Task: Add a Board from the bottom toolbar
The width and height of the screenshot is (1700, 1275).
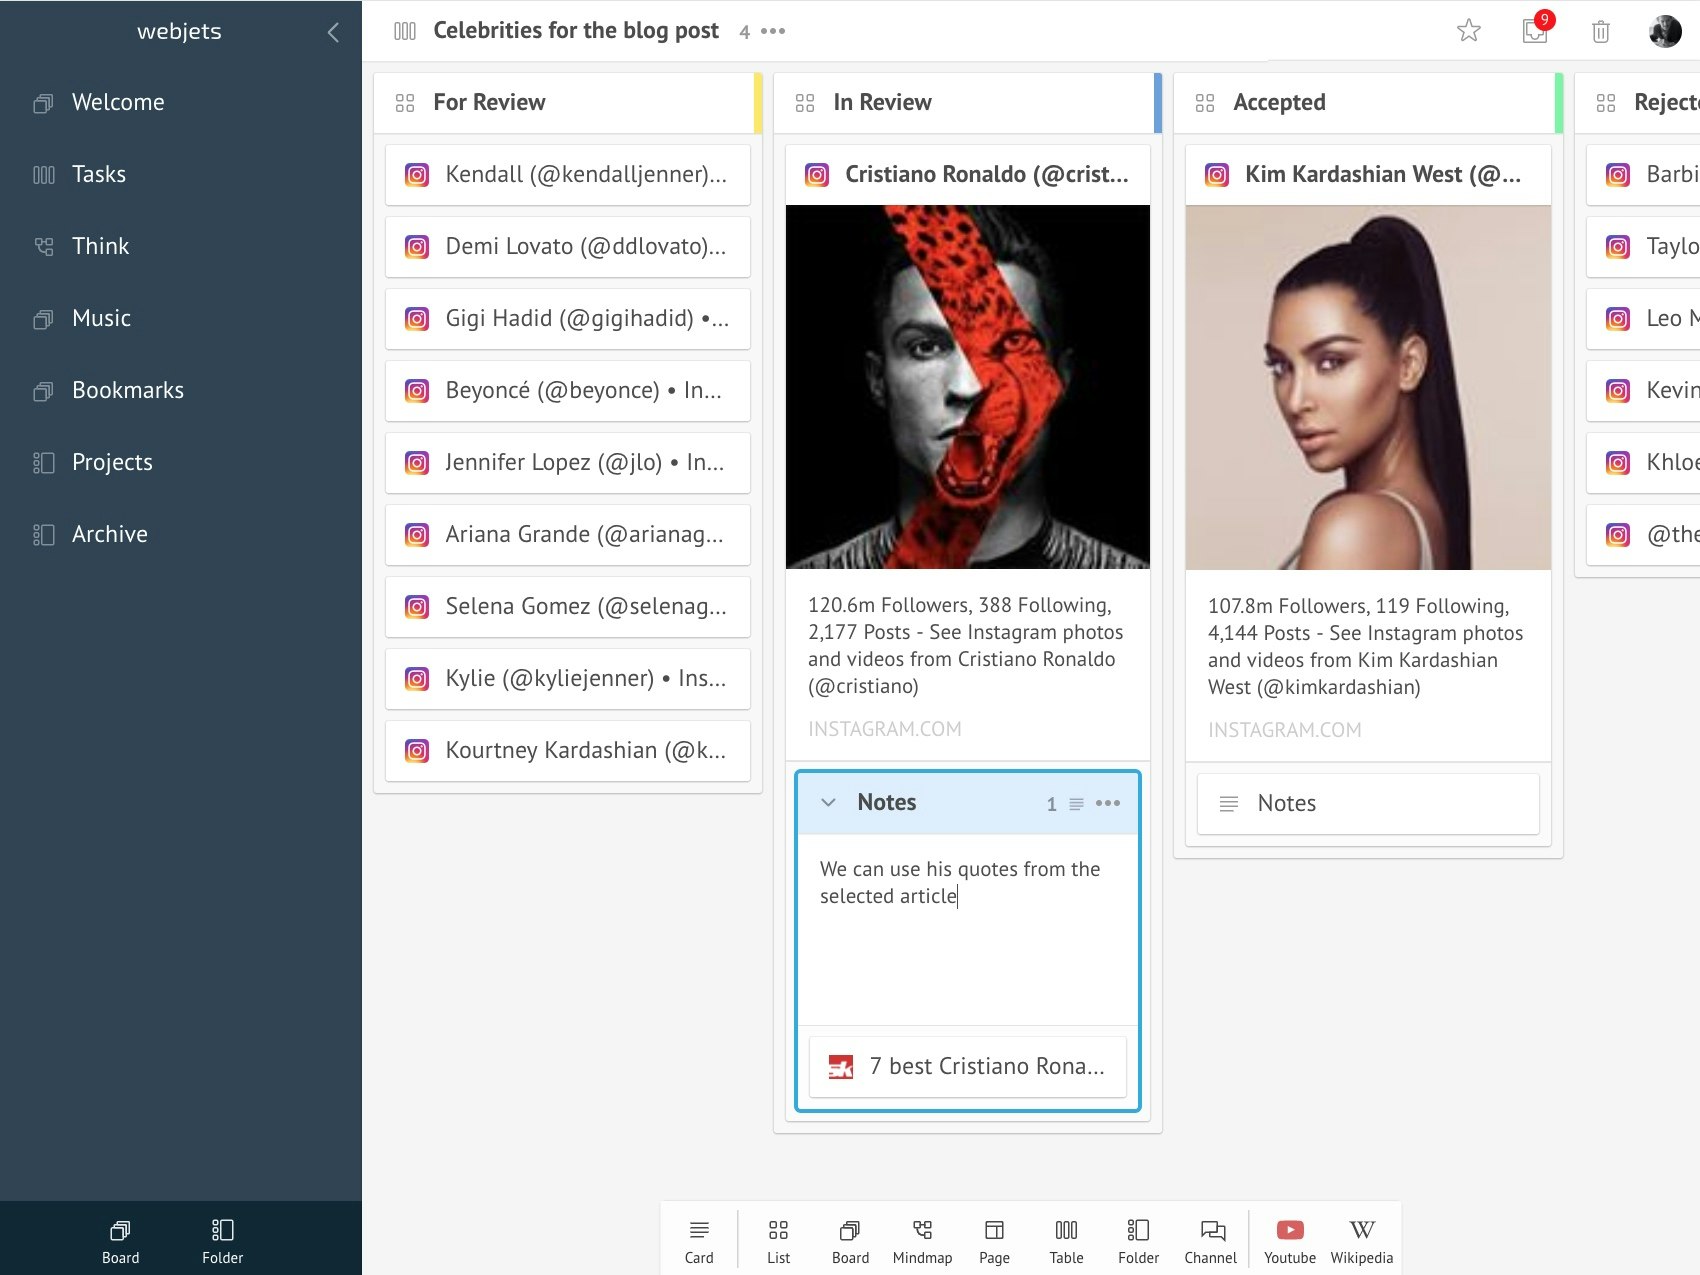Action: tap(850, 1240)
